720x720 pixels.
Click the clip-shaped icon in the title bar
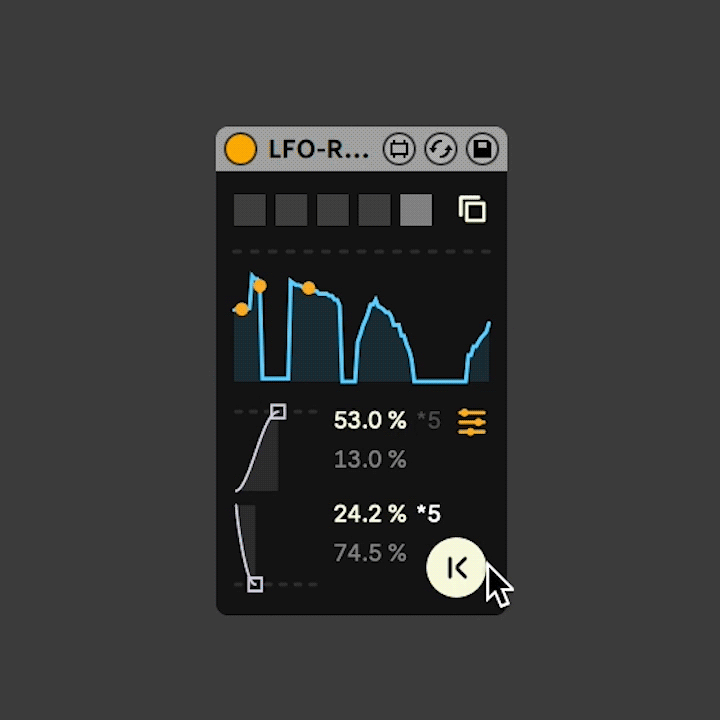click(399, 149)
